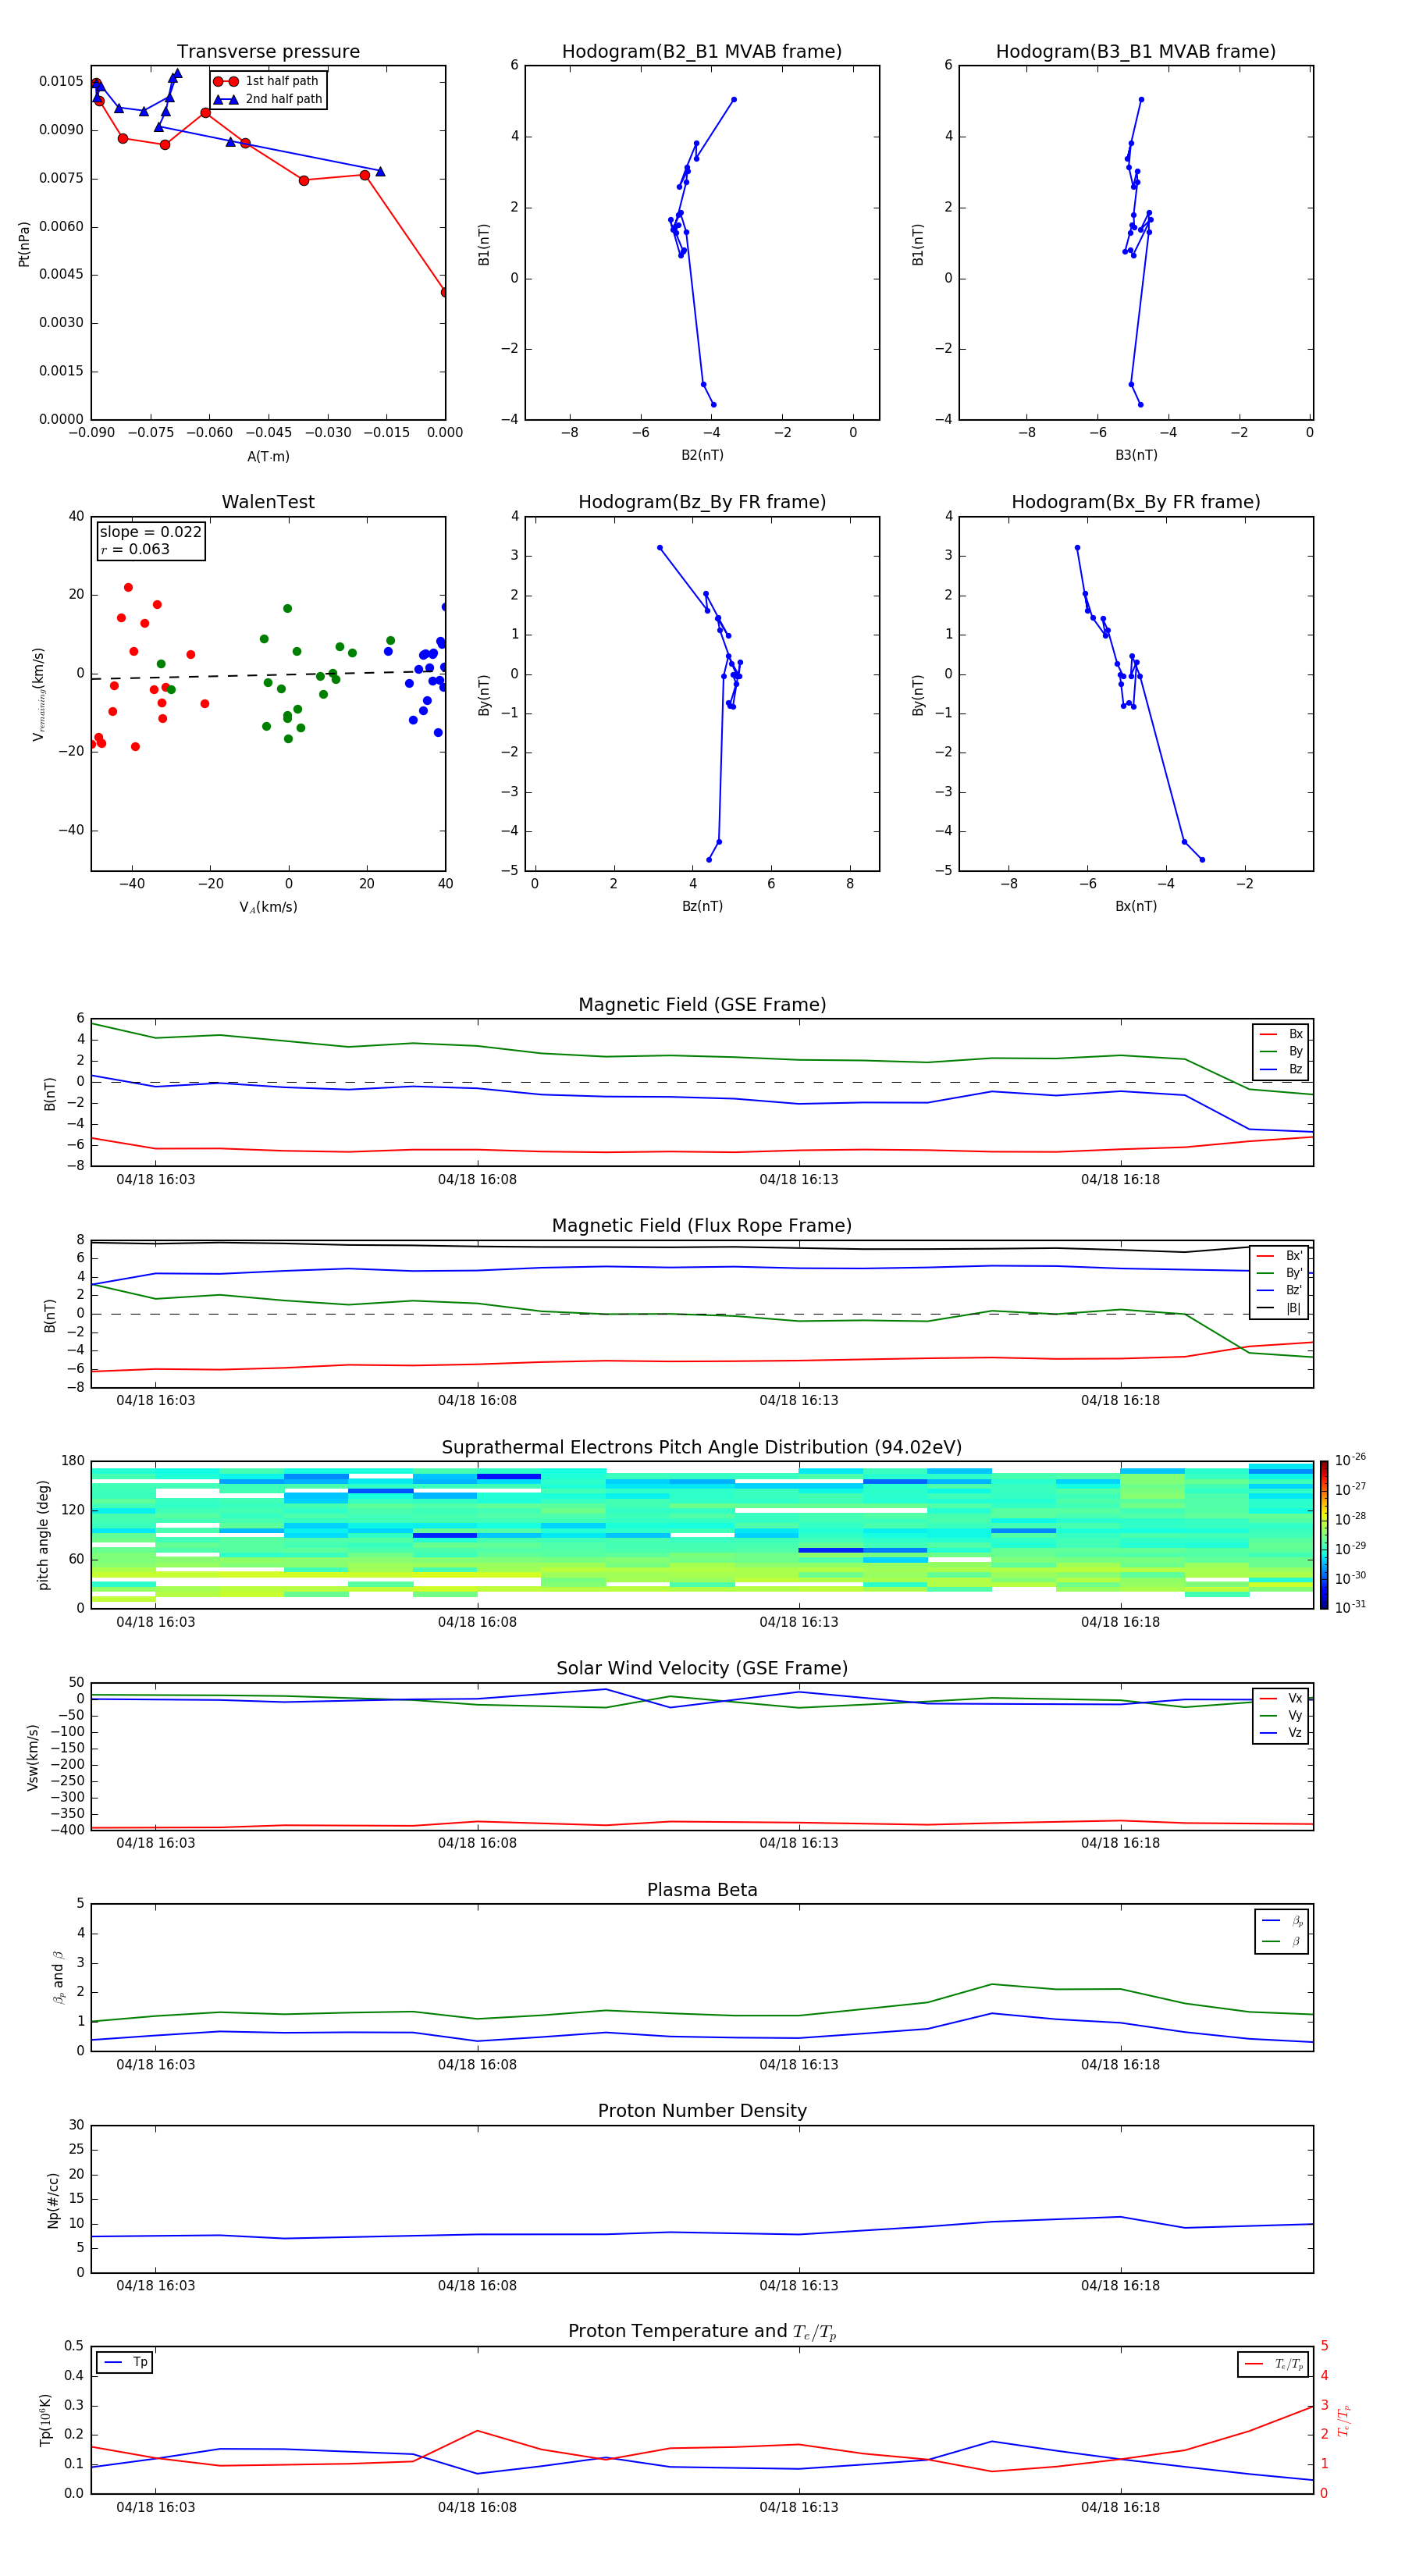This screenshot has height=2576, width=1405.
Task: Click the 'V_A(km/s)' axis label in WalenTest
Action: [x=268, y=907]
